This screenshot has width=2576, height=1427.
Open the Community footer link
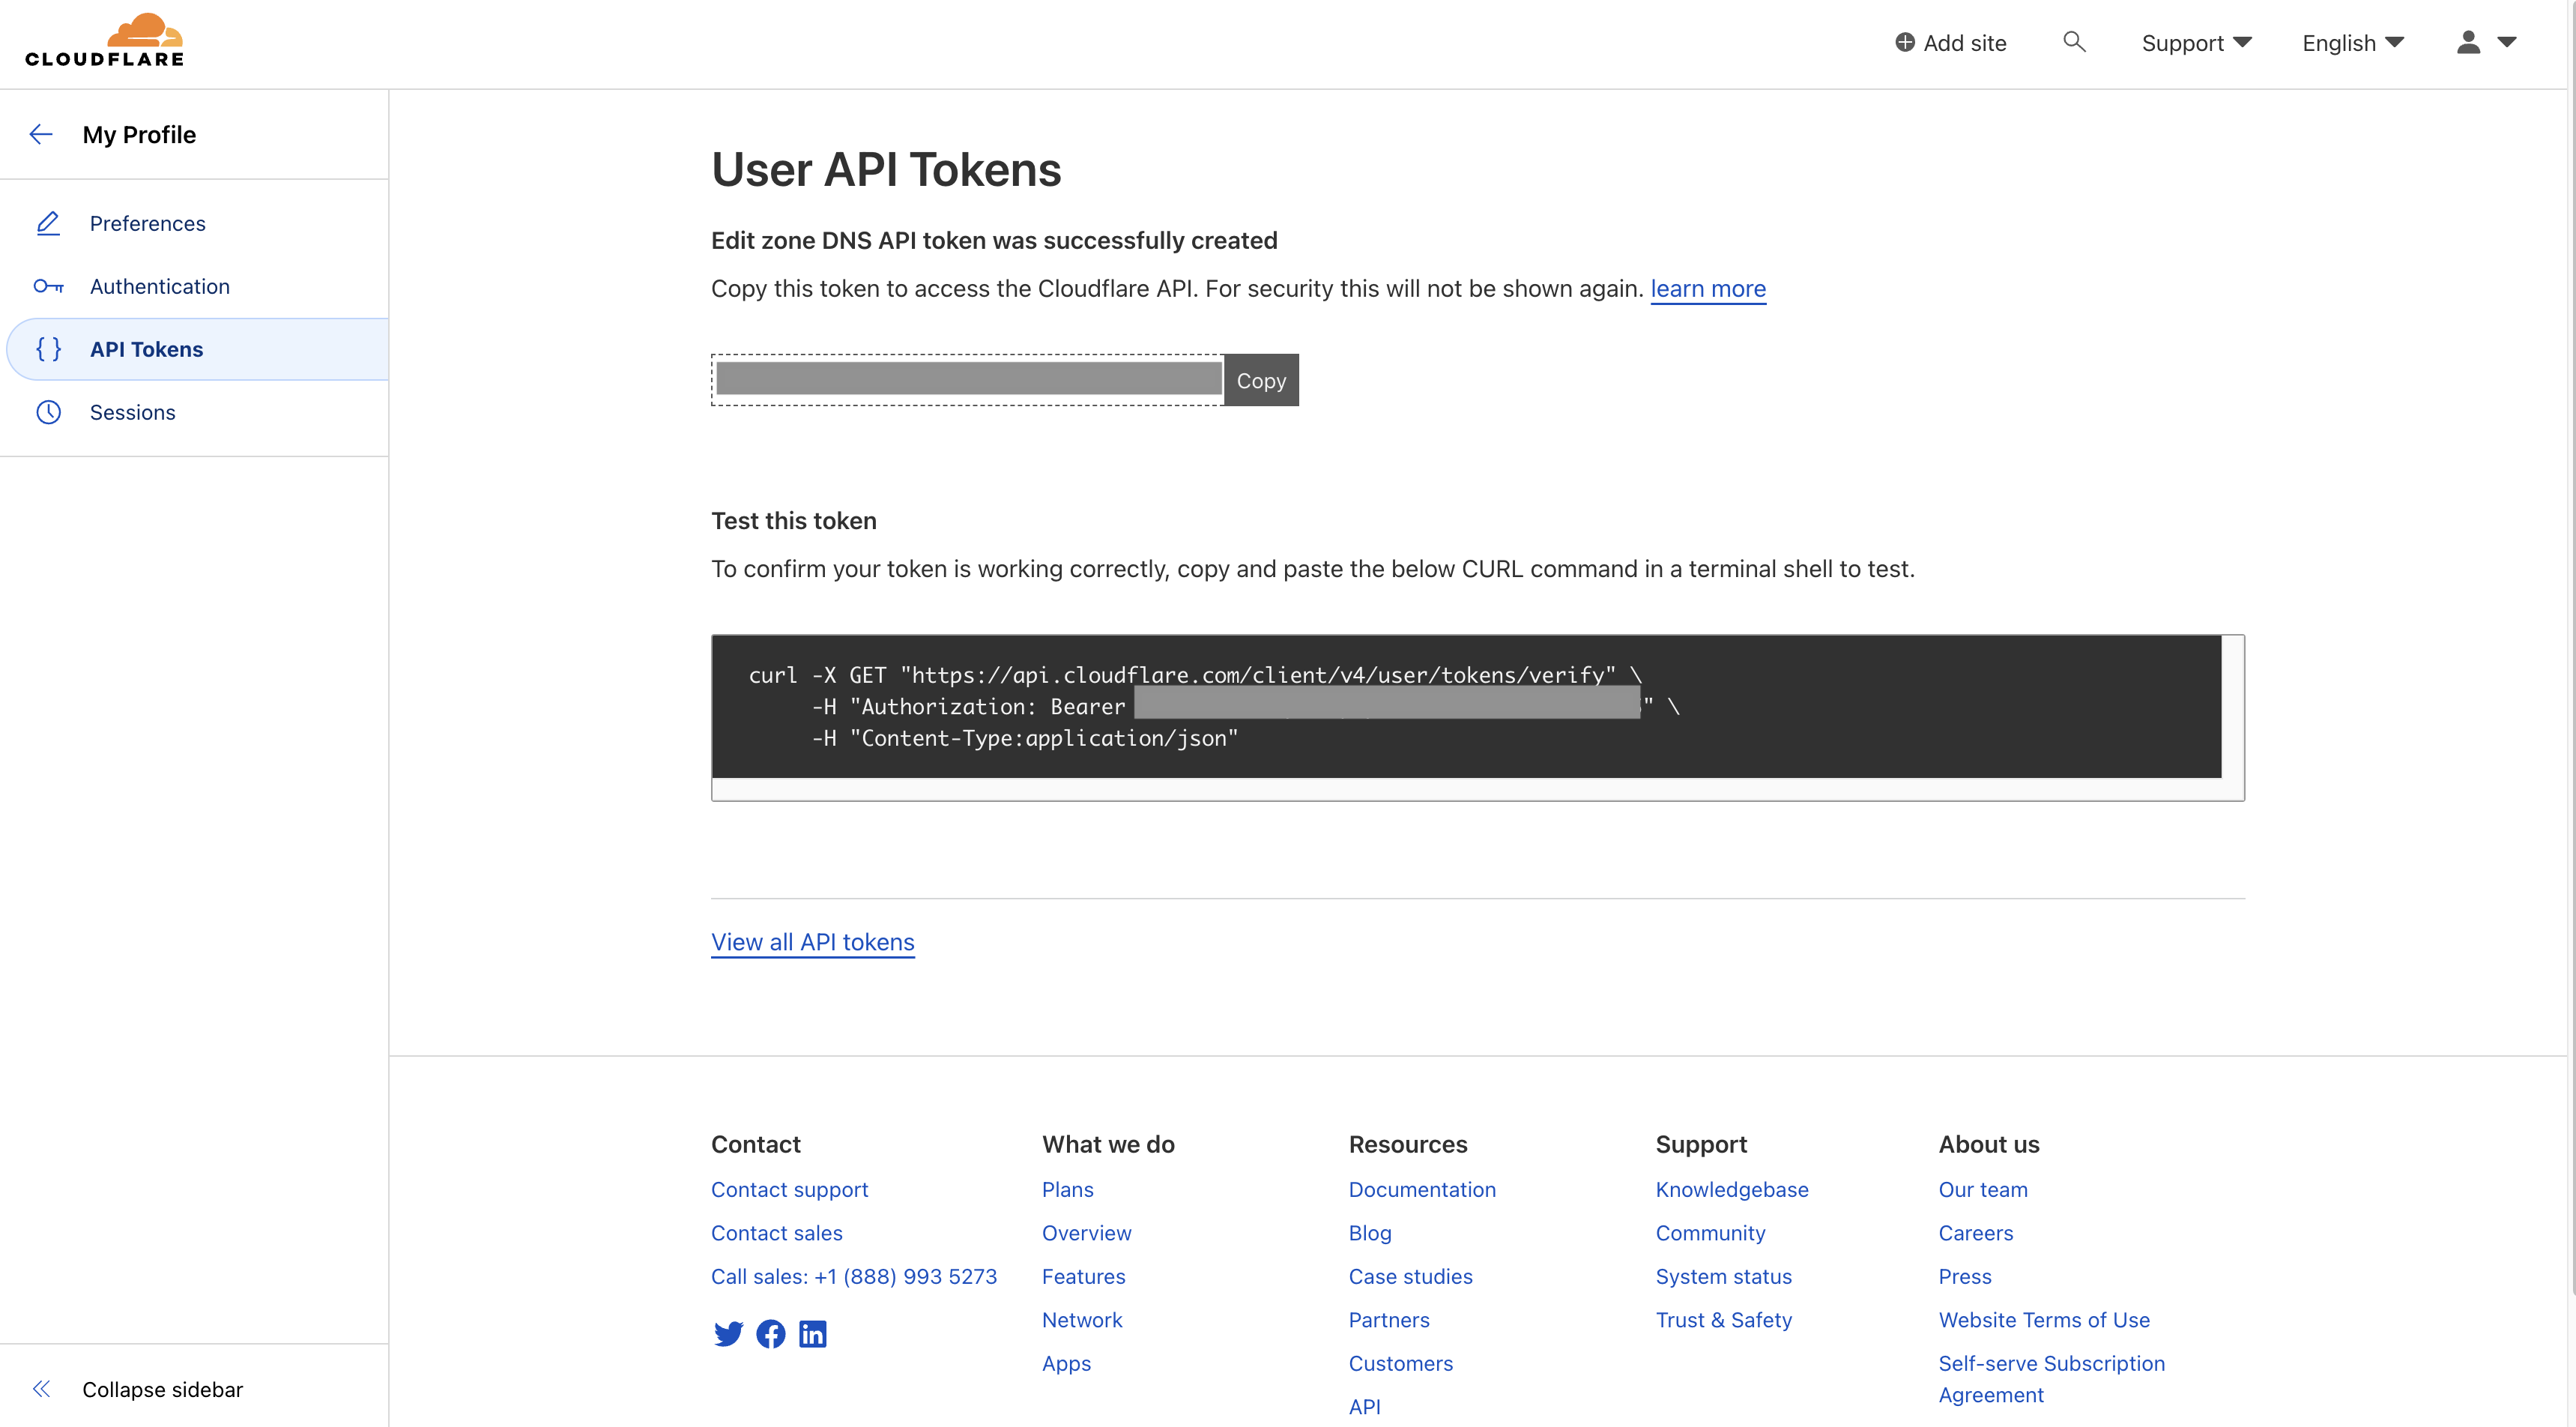click(1710, 1233)
